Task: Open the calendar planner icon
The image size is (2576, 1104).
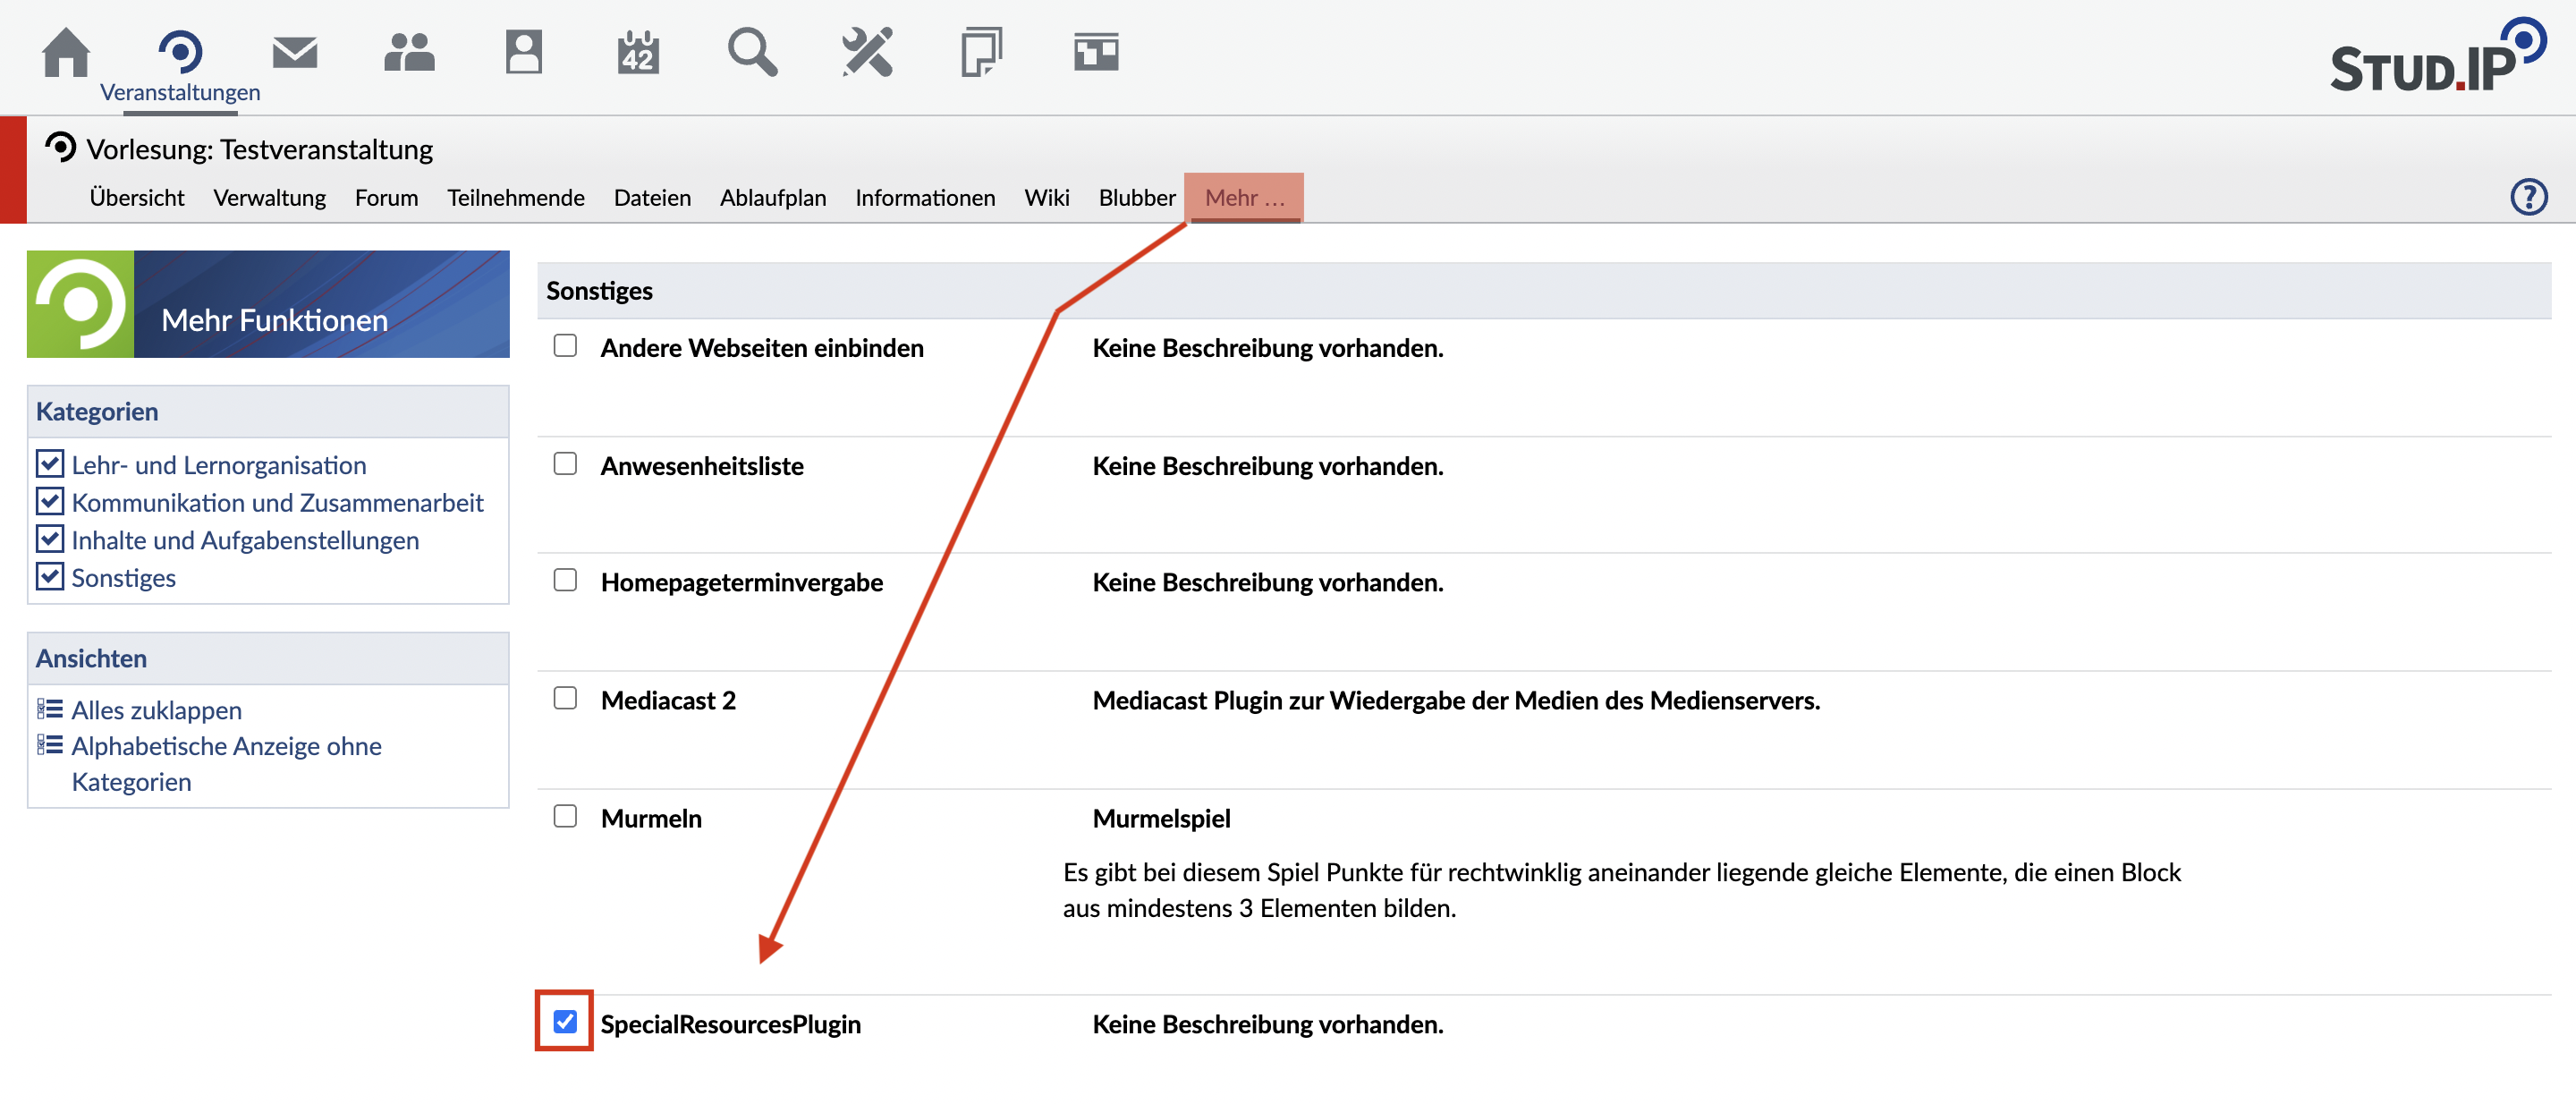Action: point(637,52)
